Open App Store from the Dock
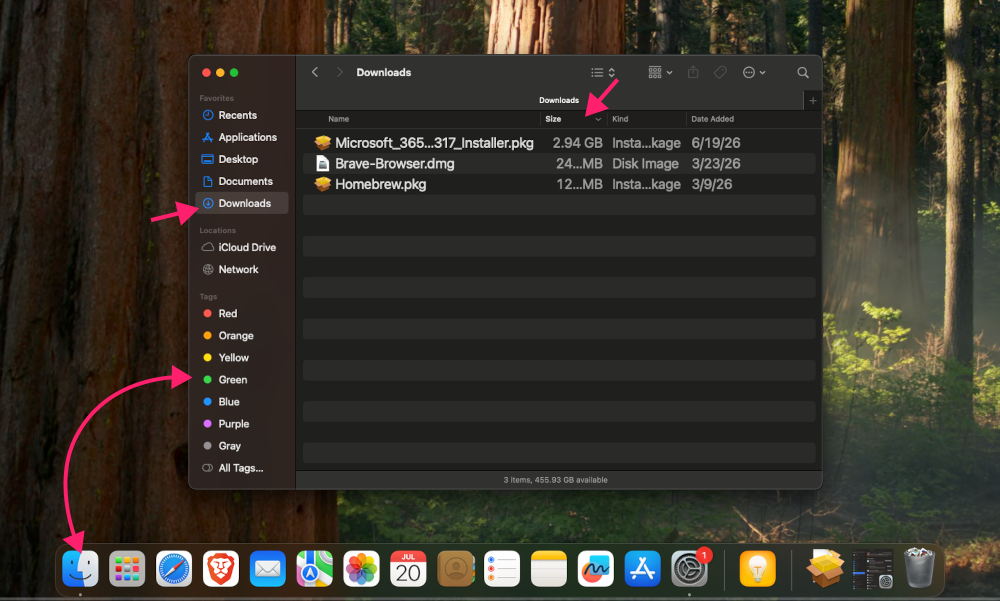Screen dimensions: 1000x601 pyautogui.click(x=642, y=568)
